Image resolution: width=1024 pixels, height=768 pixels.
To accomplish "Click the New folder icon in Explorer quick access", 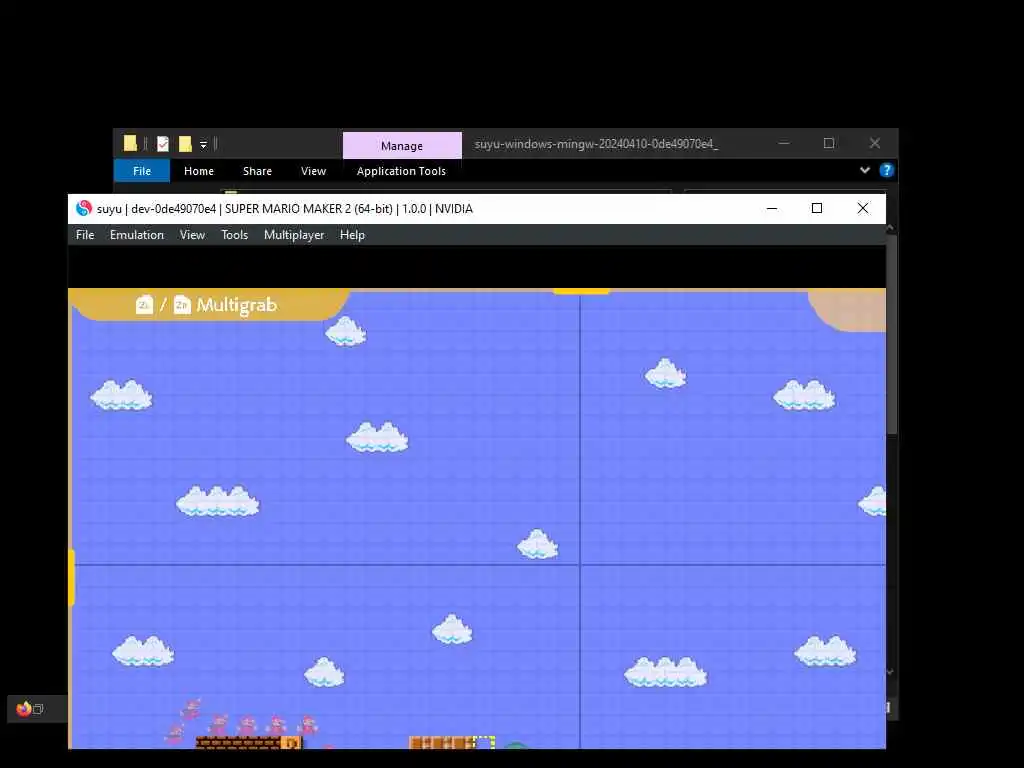I will click(185, 144).
